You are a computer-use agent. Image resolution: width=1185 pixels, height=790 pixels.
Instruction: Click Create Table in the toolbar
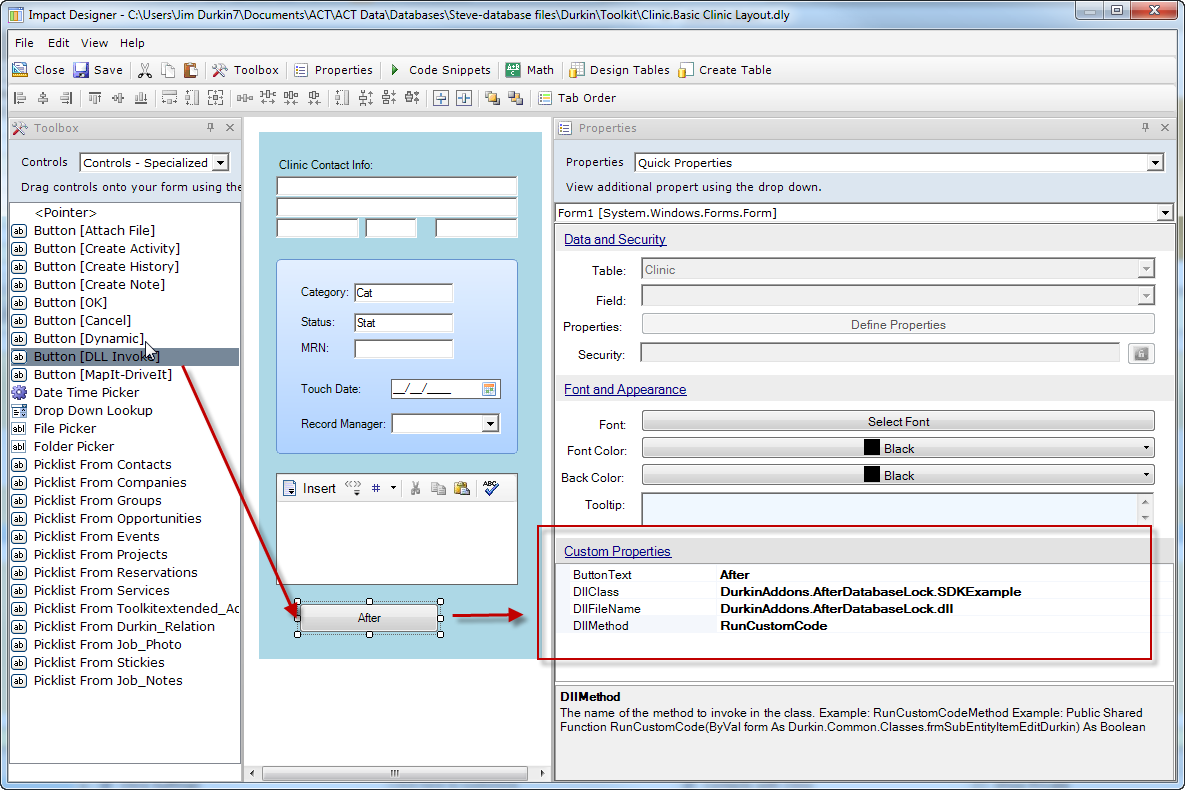pos(726,70)
